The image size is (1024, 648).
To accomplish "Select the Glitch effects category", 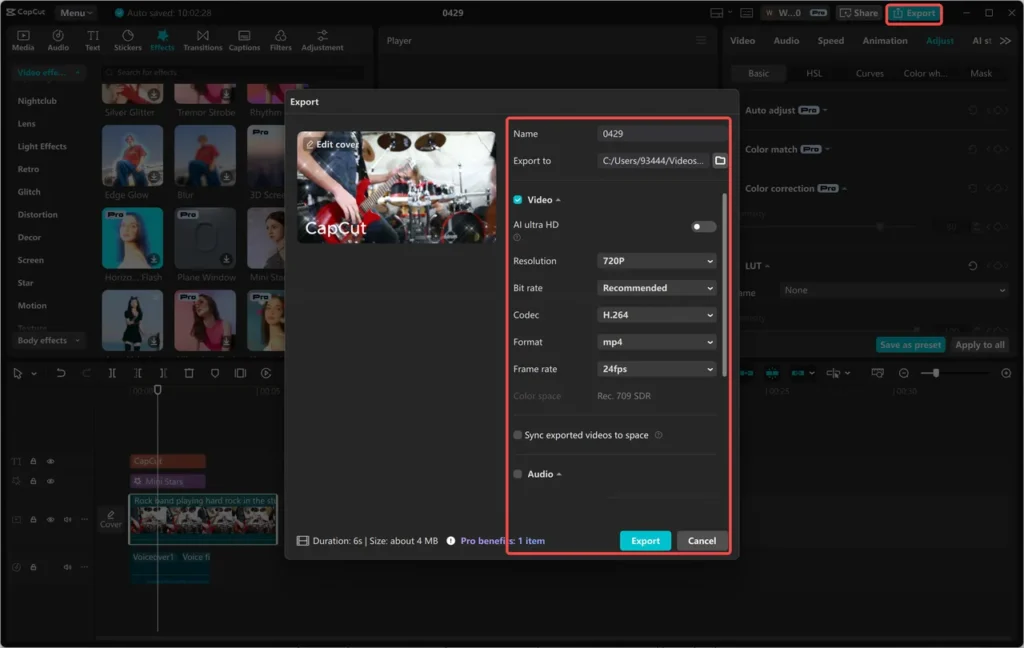I will coord(29,192).
